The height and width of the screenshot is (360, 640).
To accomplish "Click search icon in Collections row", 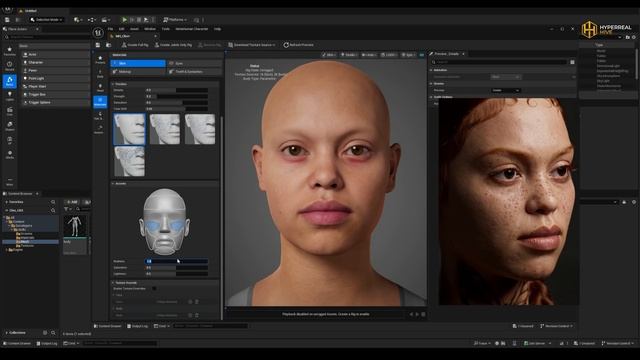I will coord(53,333).
